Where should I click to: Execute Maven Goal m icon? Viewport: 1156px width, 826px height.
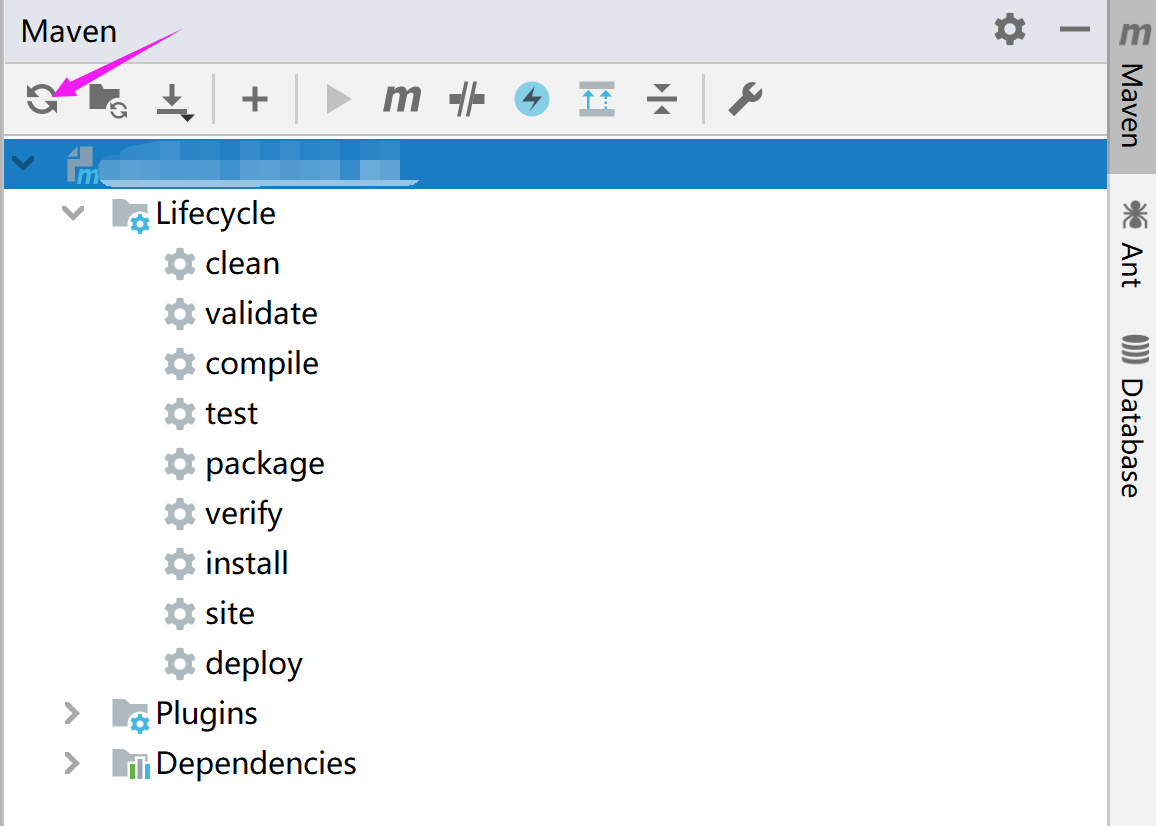coord(402,98)
